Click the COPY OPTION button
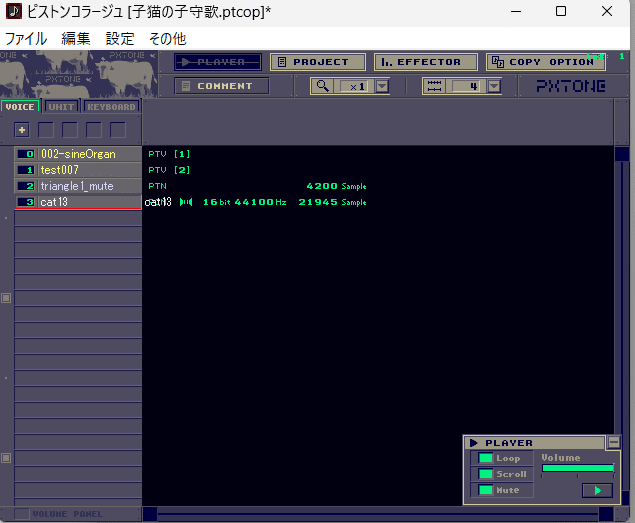The width and height of the screenshot is (635, 523). tap(546, 62)
